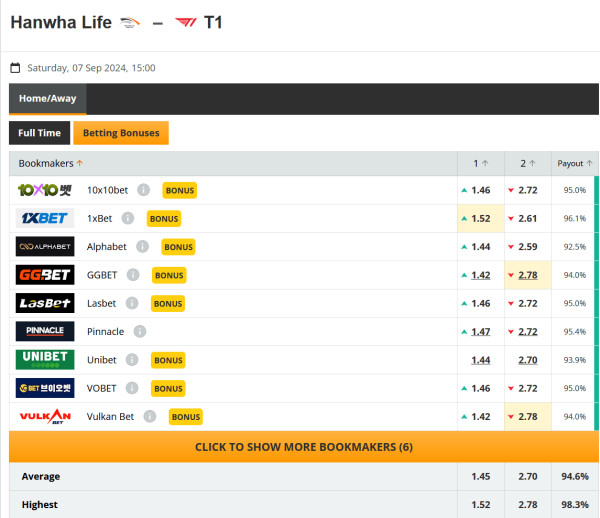Select the Home/Away tab
This screenshot has height=518, width=600.
[x=48, y=99]
